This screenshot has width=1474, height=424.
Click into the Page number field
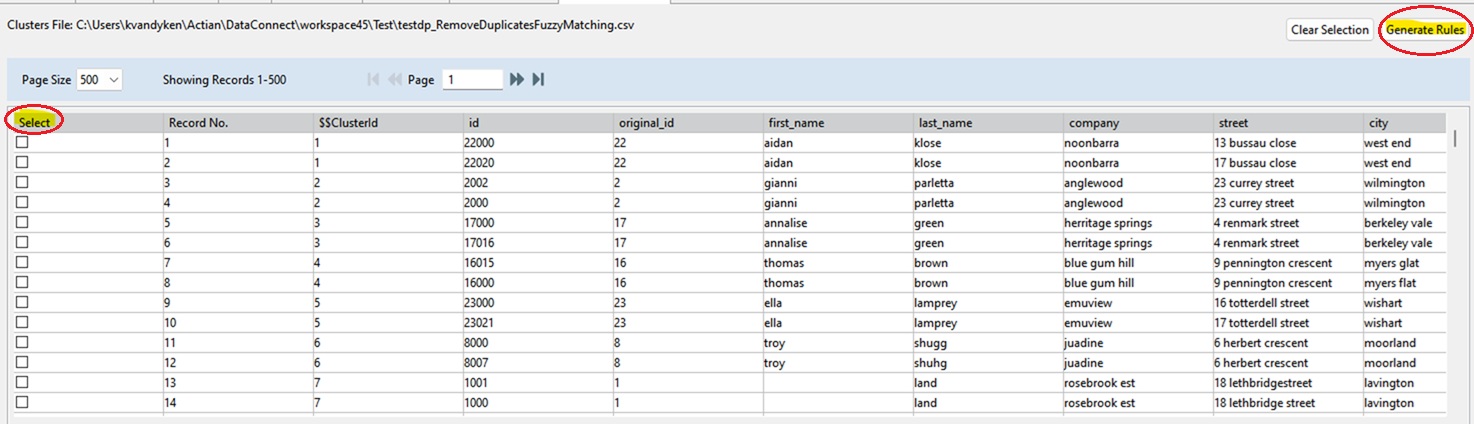pyautogui.click(x=472, y=80)
